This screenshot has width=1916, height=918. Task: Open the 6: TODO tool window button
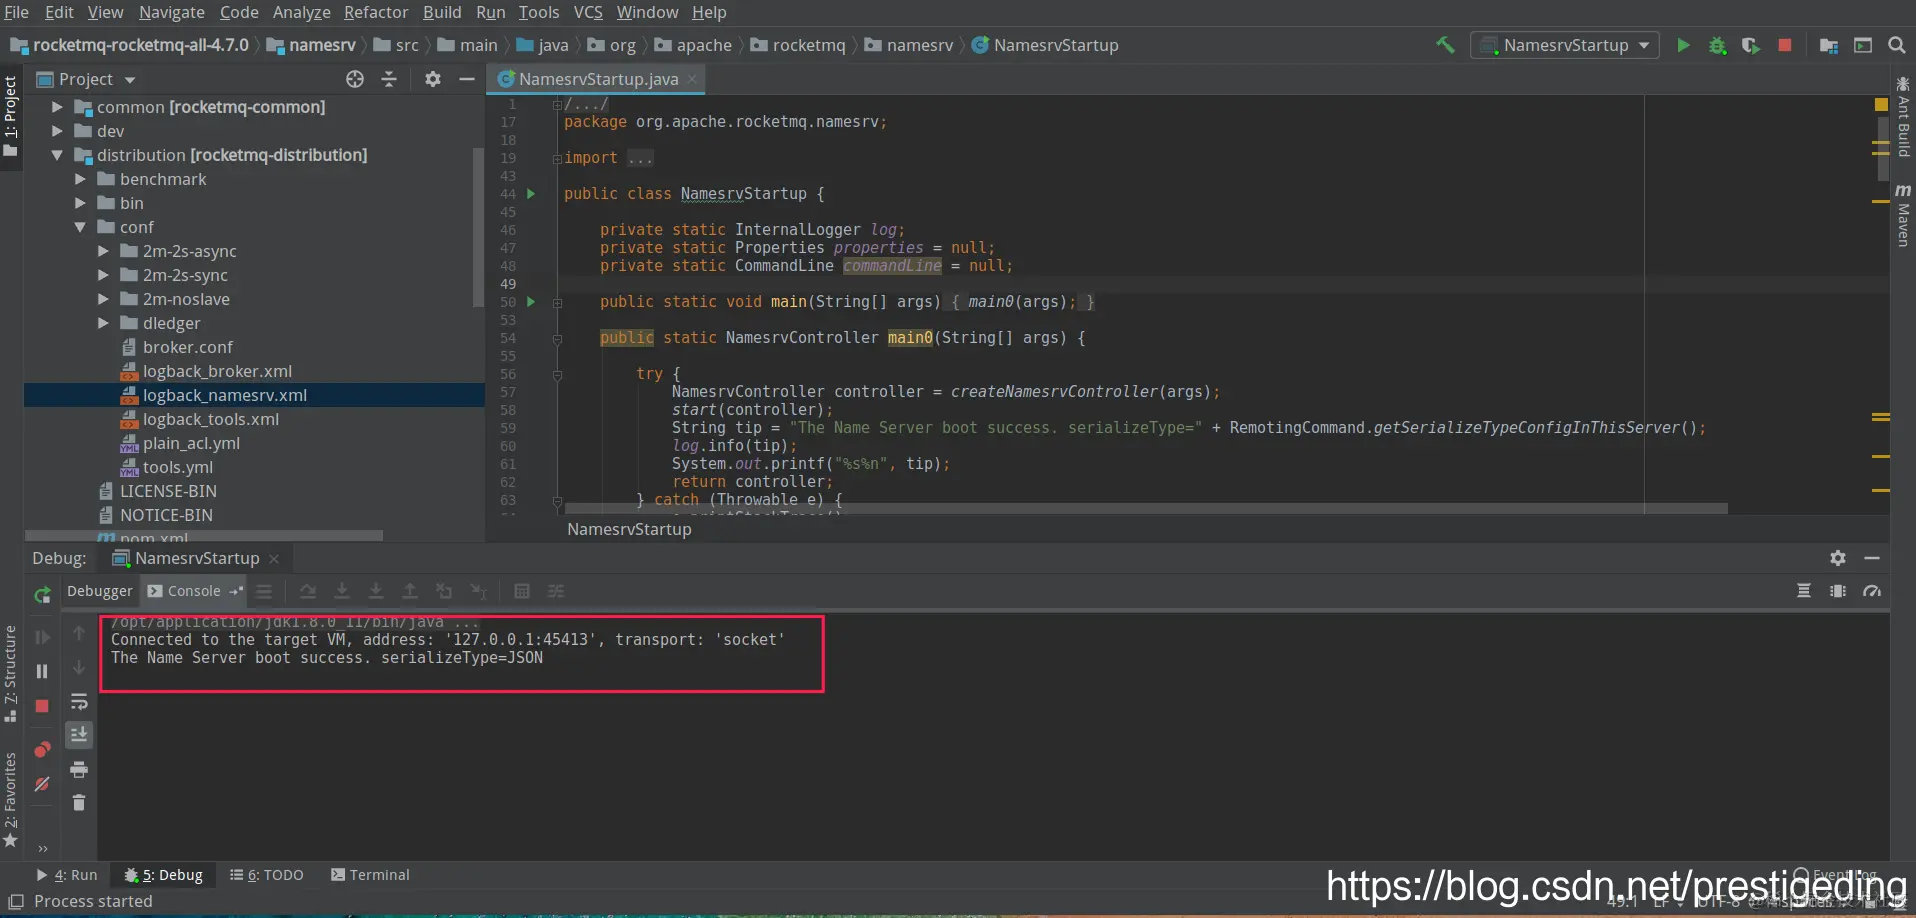coord(267,875)
